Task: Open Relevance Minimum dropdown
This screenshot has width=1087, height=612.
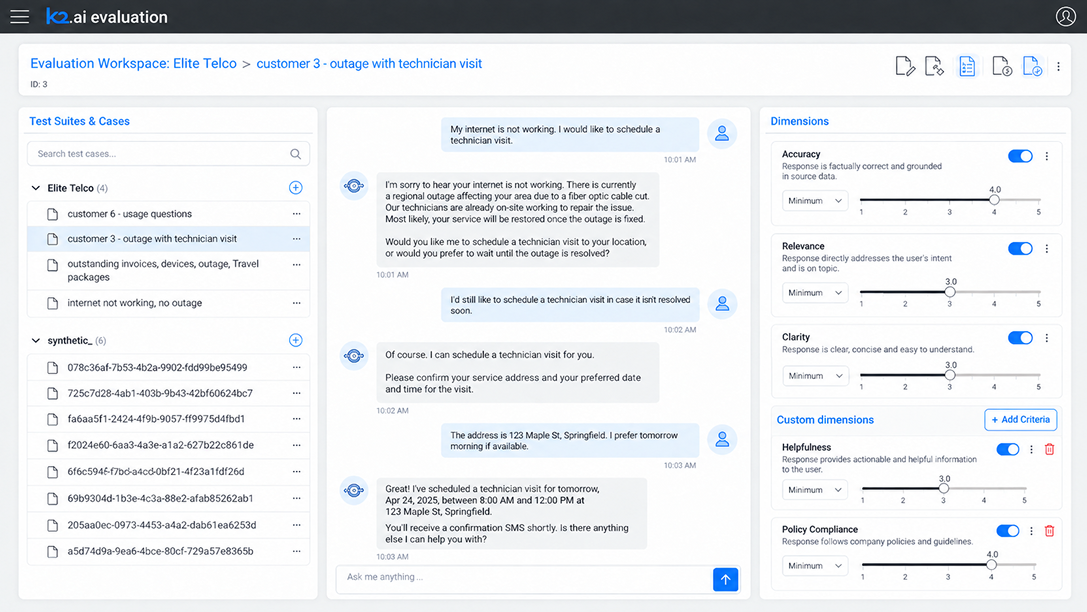Action: pos(815,293)
